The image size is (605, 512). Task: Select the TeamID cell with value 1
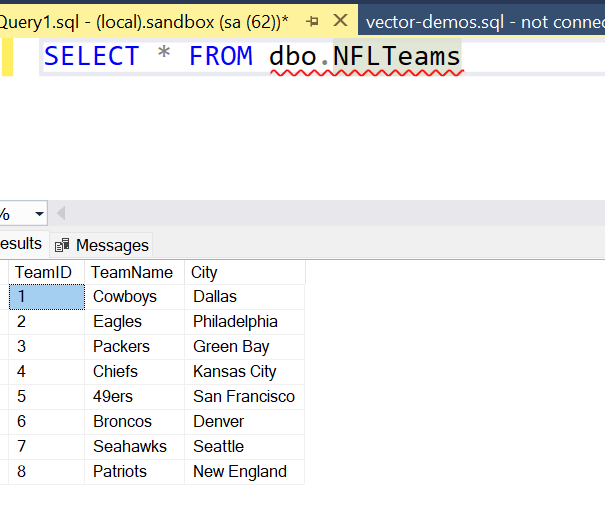point(47,297)
